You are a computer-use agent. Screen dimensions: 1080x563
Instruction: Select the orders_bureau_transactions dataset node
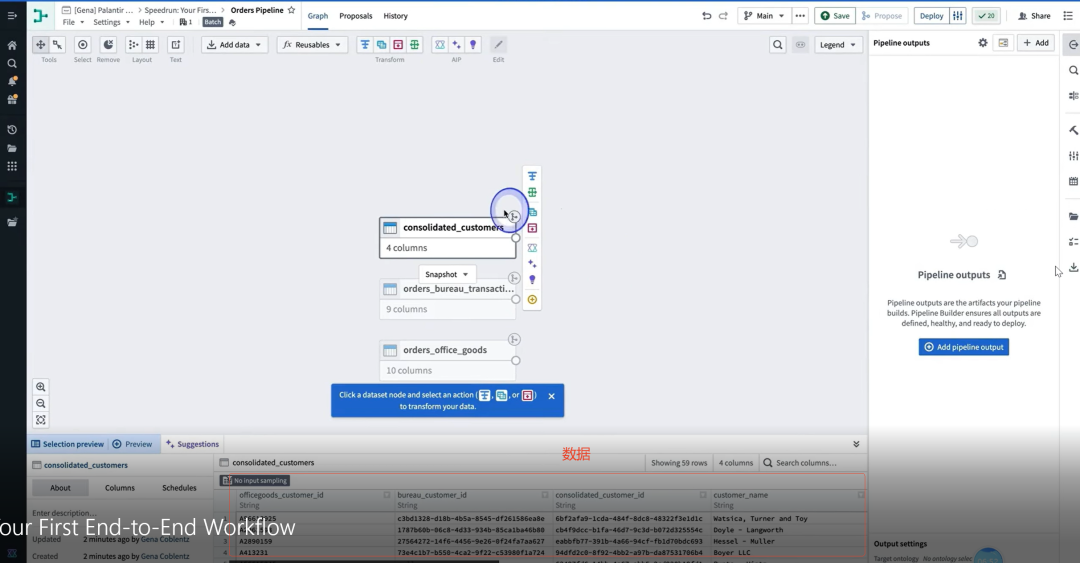447,299
